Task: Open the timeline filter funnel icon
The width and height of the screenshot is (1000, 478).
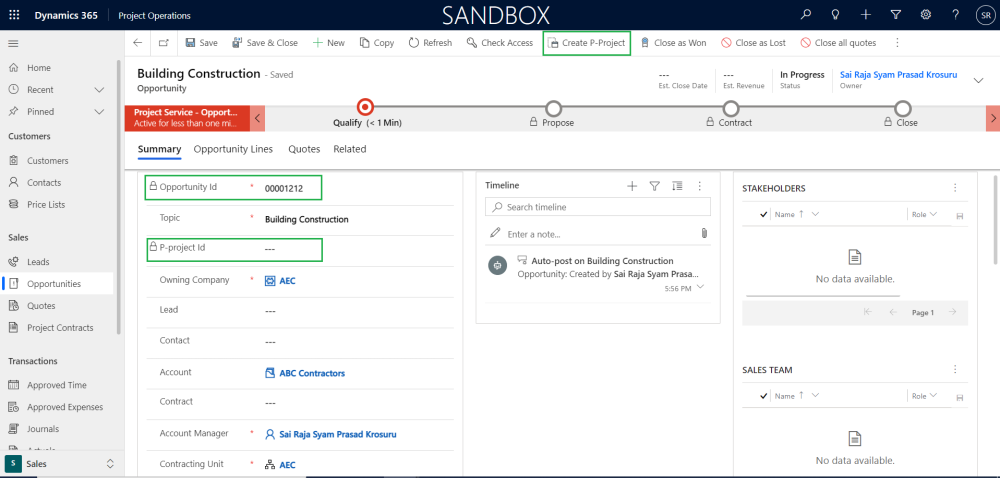Action: click(654, 186)
